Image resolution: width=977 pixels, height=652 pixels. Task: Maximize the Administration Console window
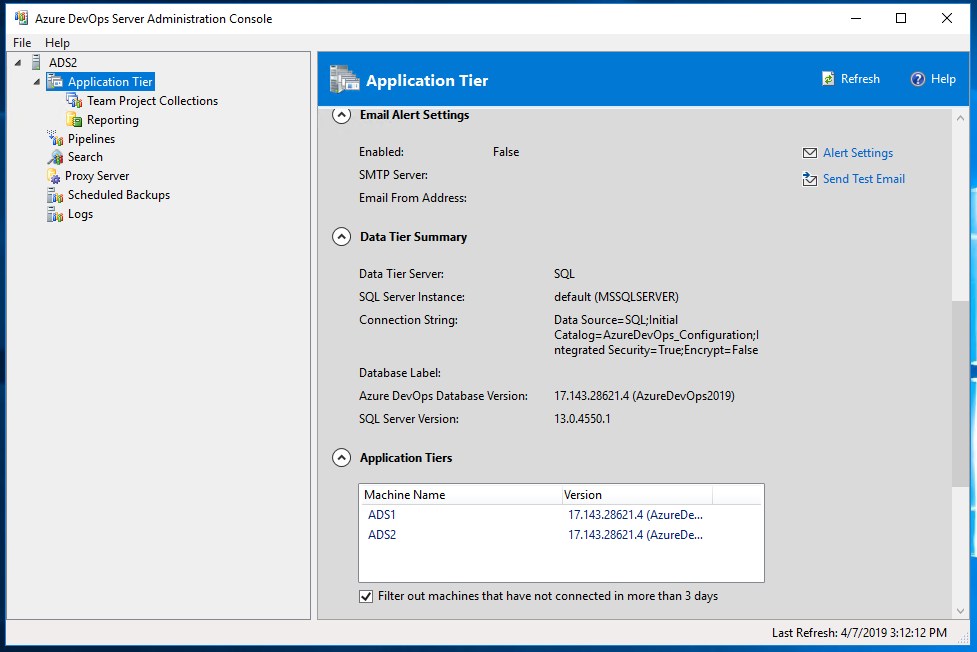point(901,18)
